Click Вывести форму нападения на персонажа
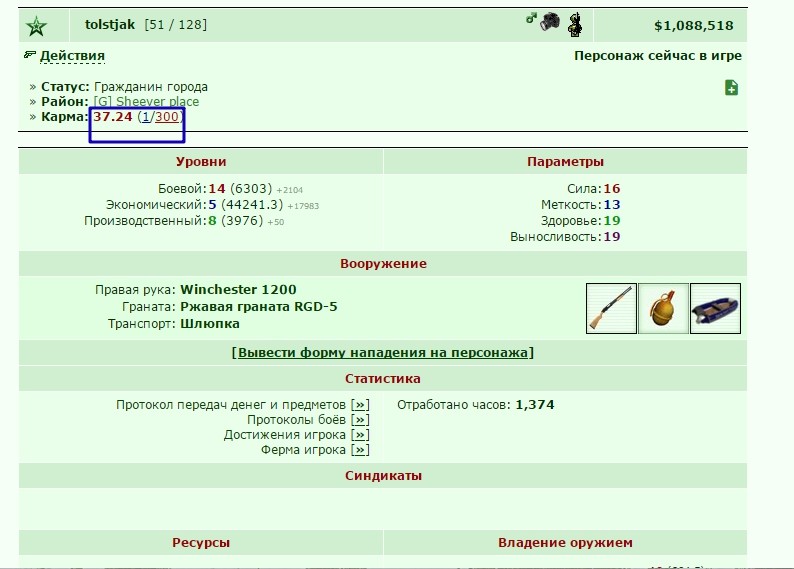Image resolution: width=794 pixels, height=569 pixels. click(x=383, y=352)
